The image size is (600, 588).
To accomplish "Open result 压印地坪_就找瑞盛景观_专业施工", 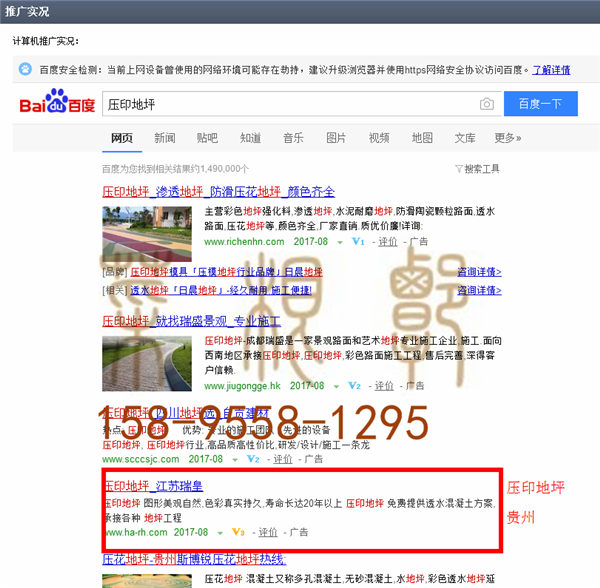I will 191,321.
